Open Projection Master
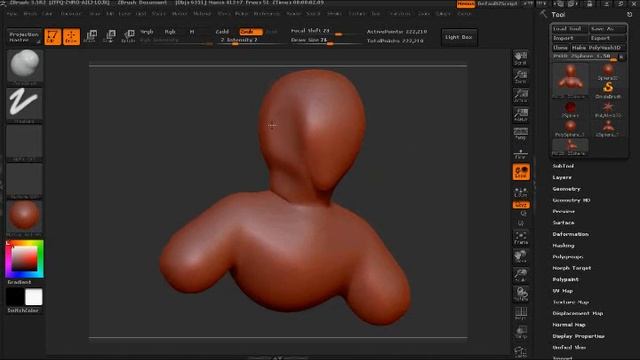The image size is (640, 360). (x=24, y=37)
